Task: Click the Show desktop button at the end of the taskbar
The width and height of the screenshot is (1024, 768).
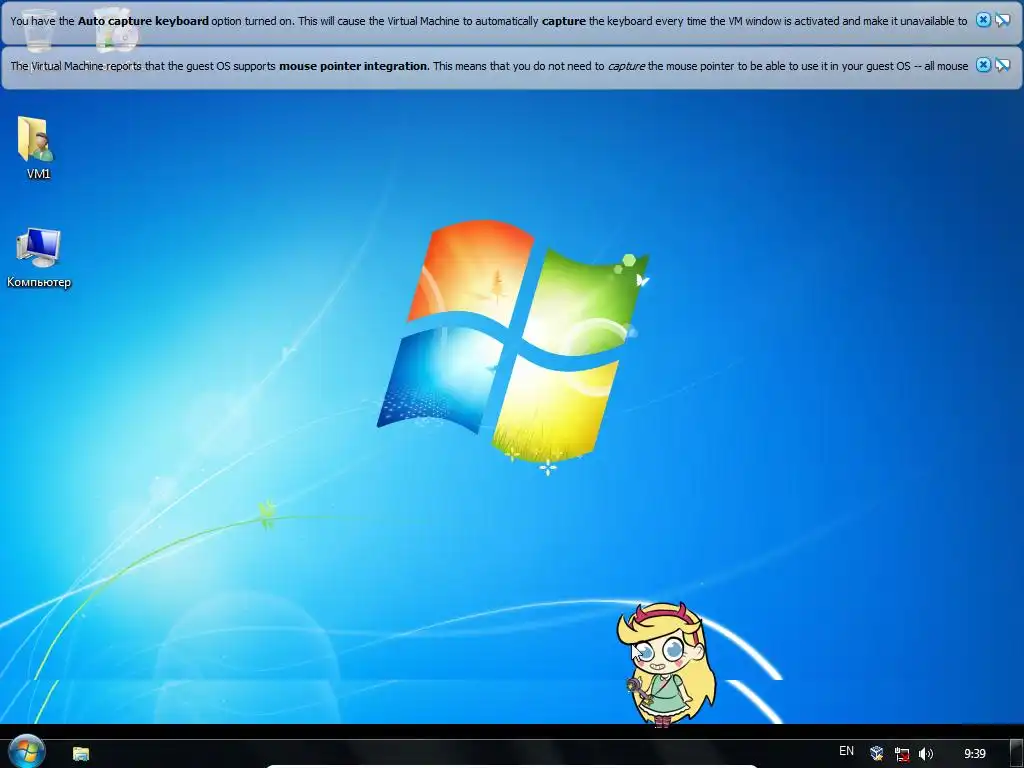Action: coord(1017,754)
